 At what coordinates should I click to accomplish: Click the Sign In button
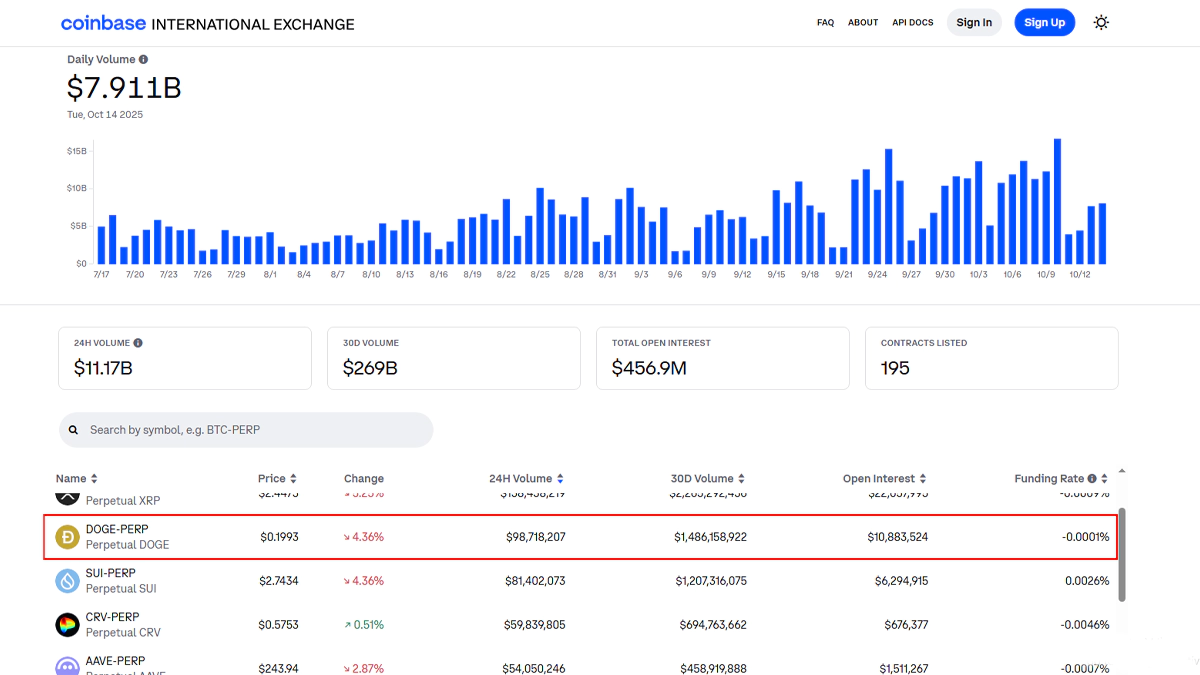(x=974, y=23)
